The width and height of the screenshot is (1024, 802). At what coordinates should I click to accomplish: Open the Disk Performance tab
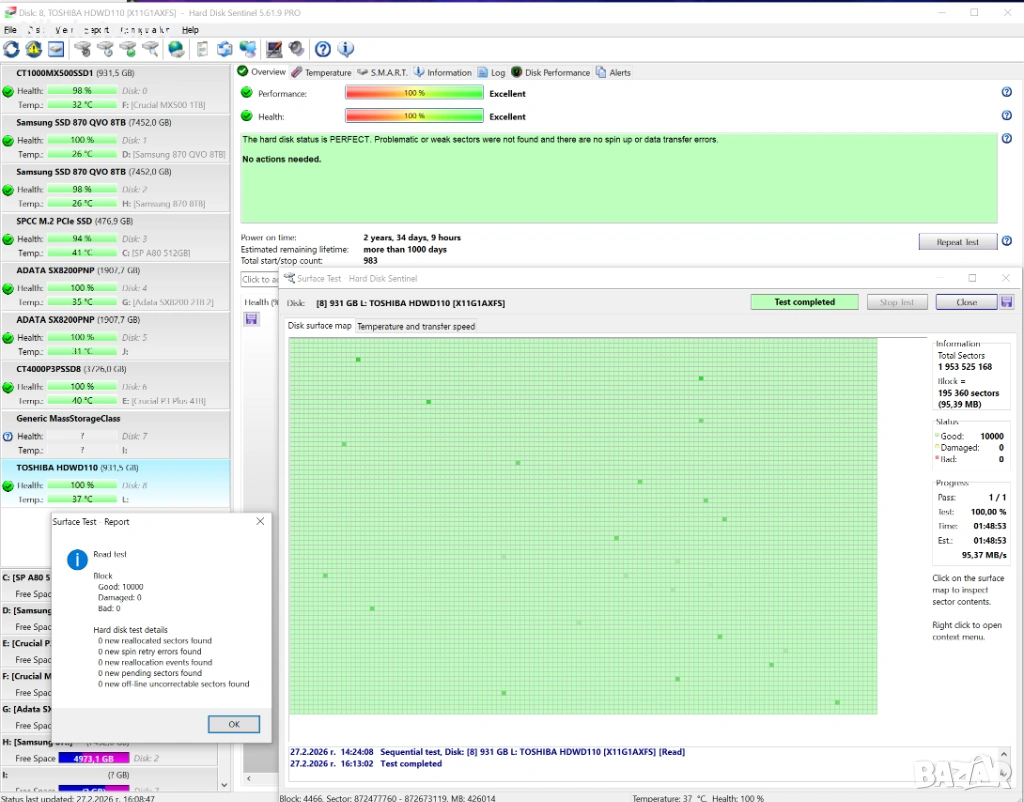tap(551, 72)
